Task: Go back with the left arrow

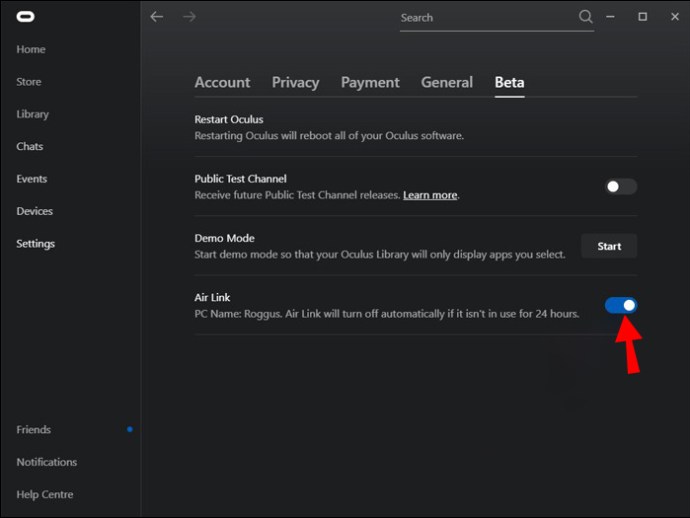Action: 157,17
